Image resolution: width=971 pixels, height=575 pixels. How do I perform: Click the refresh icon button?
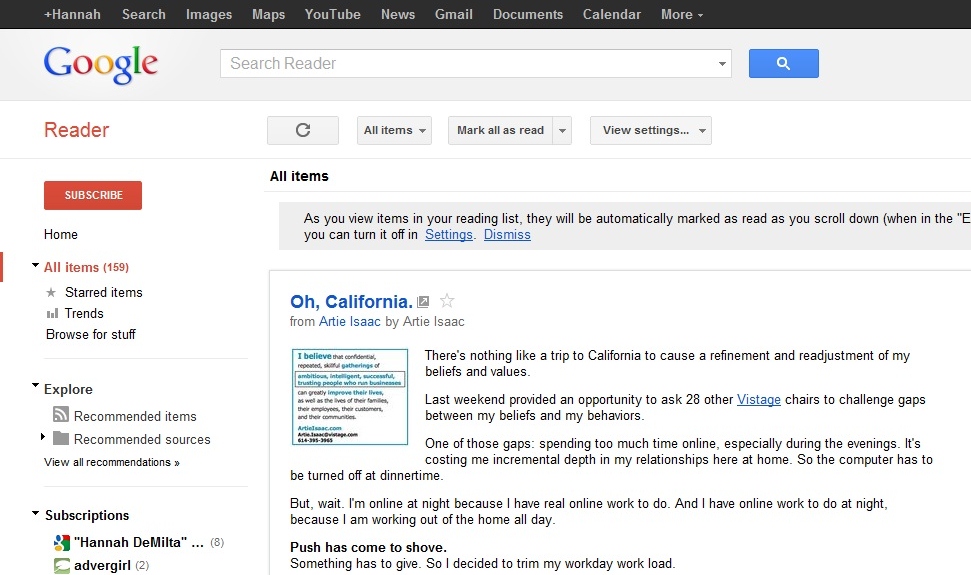tap(303, 130)
